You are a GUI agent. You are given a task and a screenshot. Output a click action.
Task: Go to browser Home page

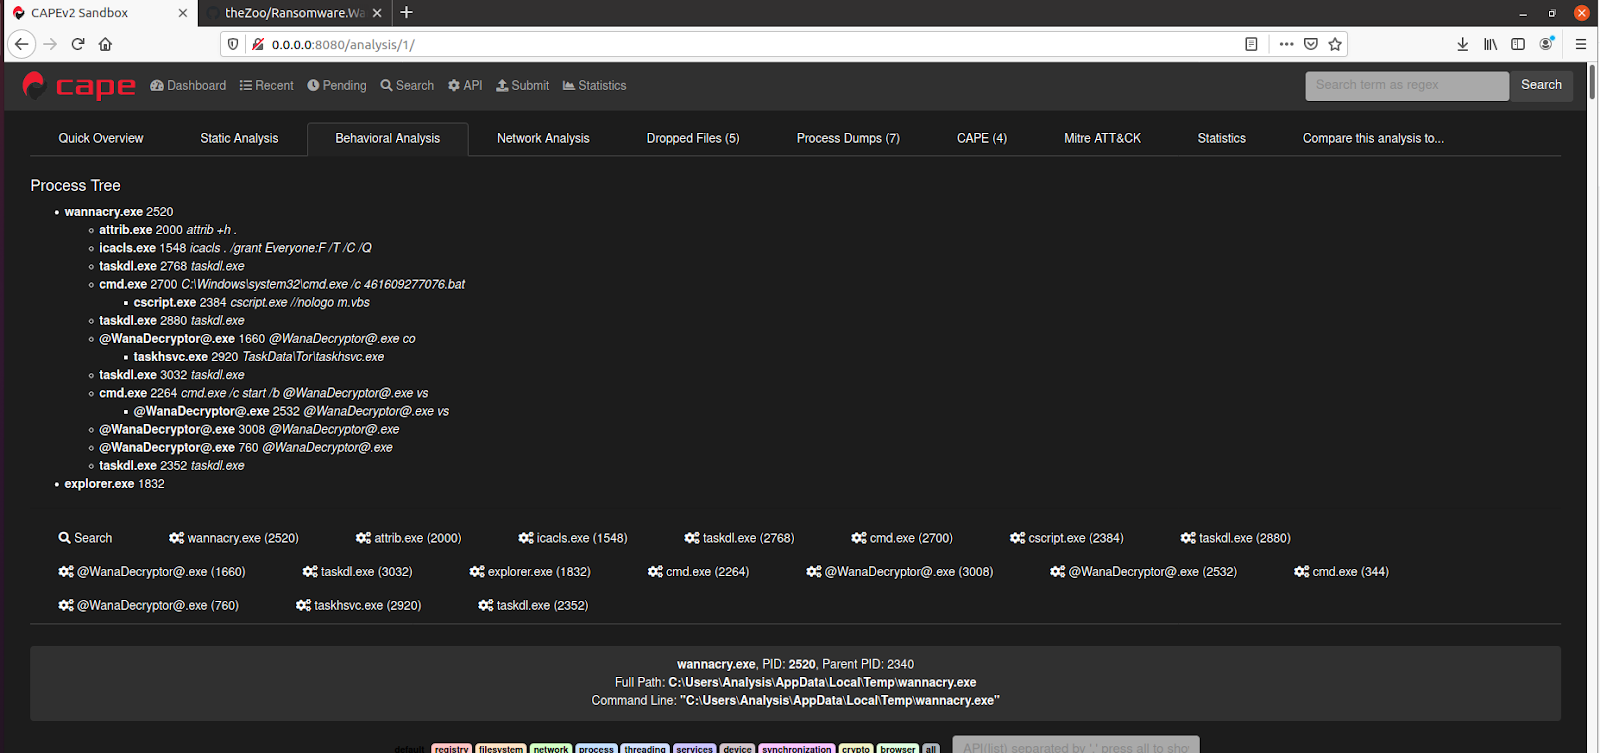coord(105,44)
